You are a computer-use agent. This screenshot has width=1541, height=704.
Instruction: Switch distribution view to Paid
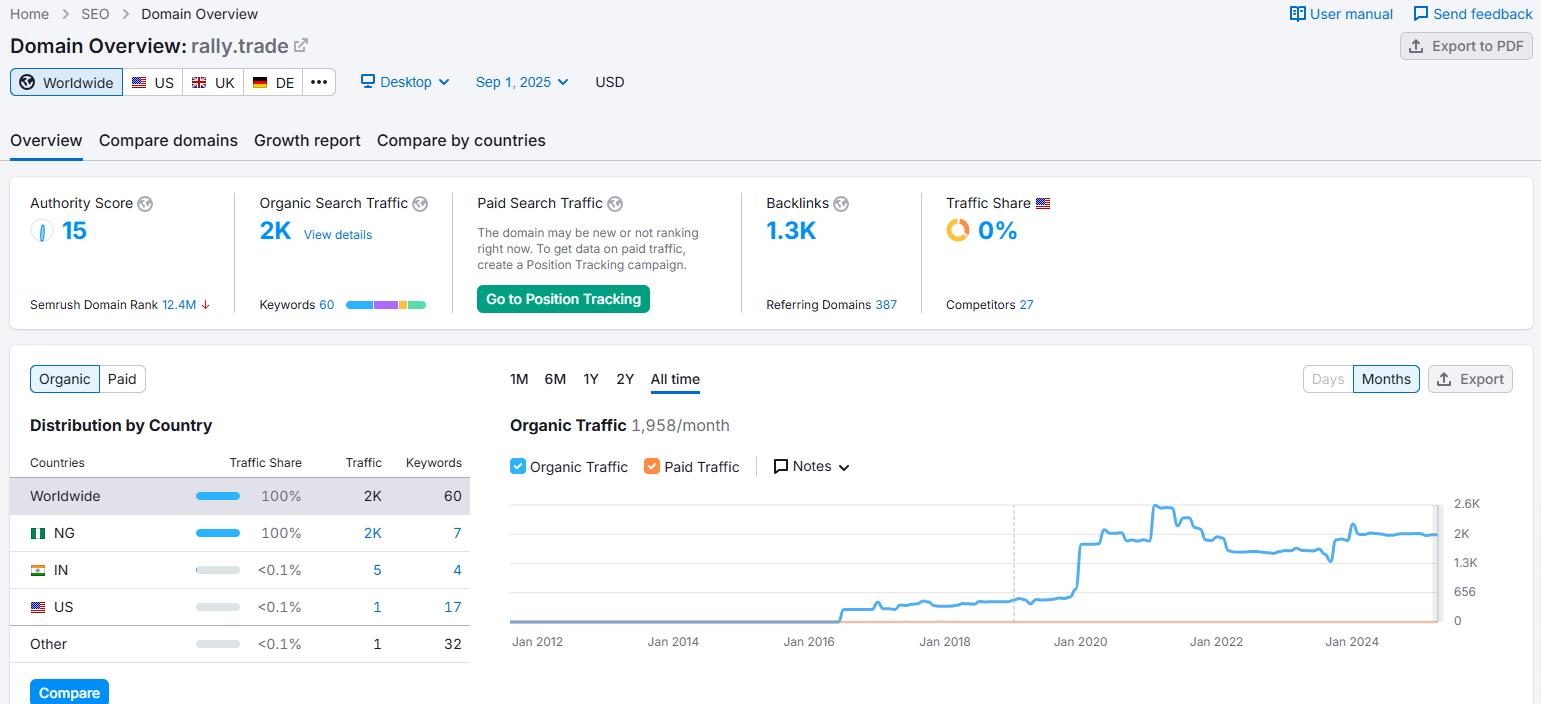[122, 379]
